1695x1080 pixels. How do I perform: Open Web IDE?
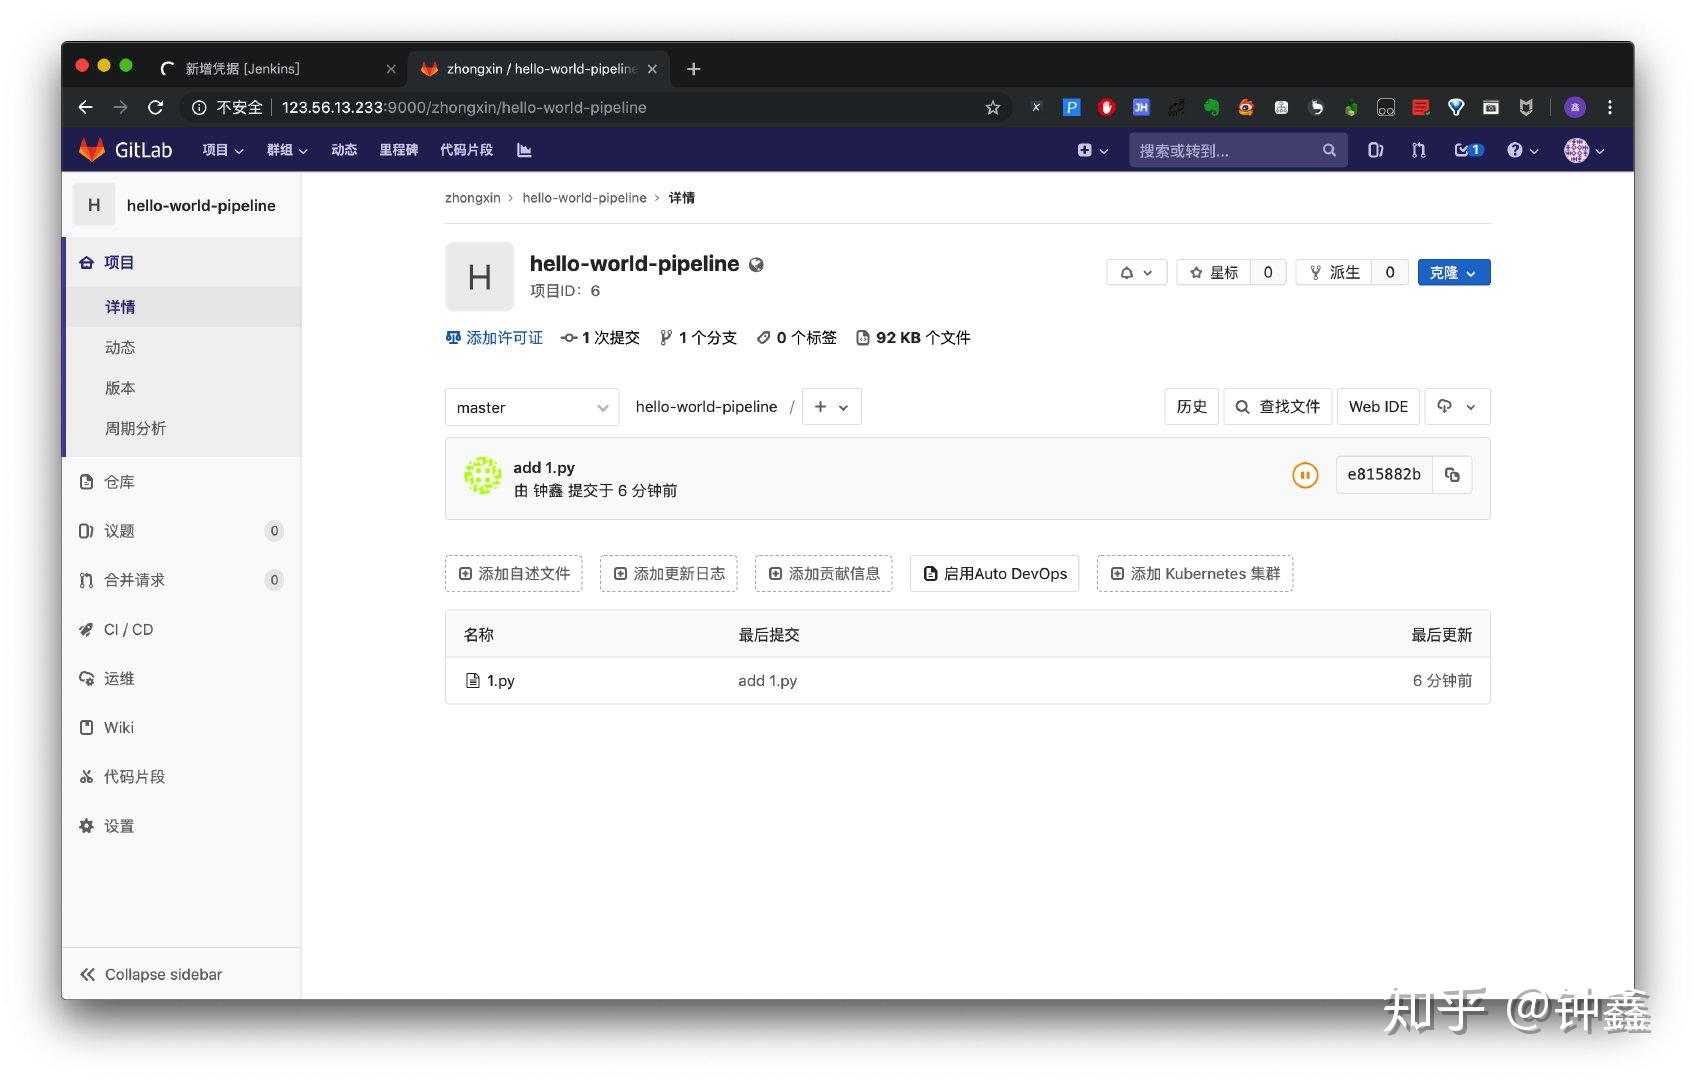click(1378, 407)
